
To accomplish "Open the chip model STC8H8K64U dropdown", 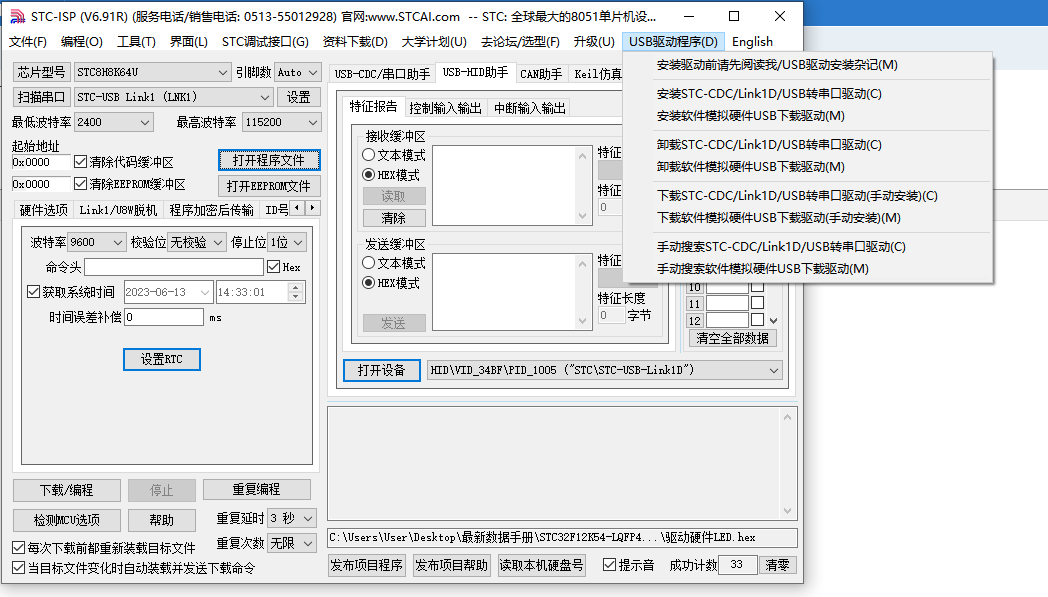I will point(152,72).
